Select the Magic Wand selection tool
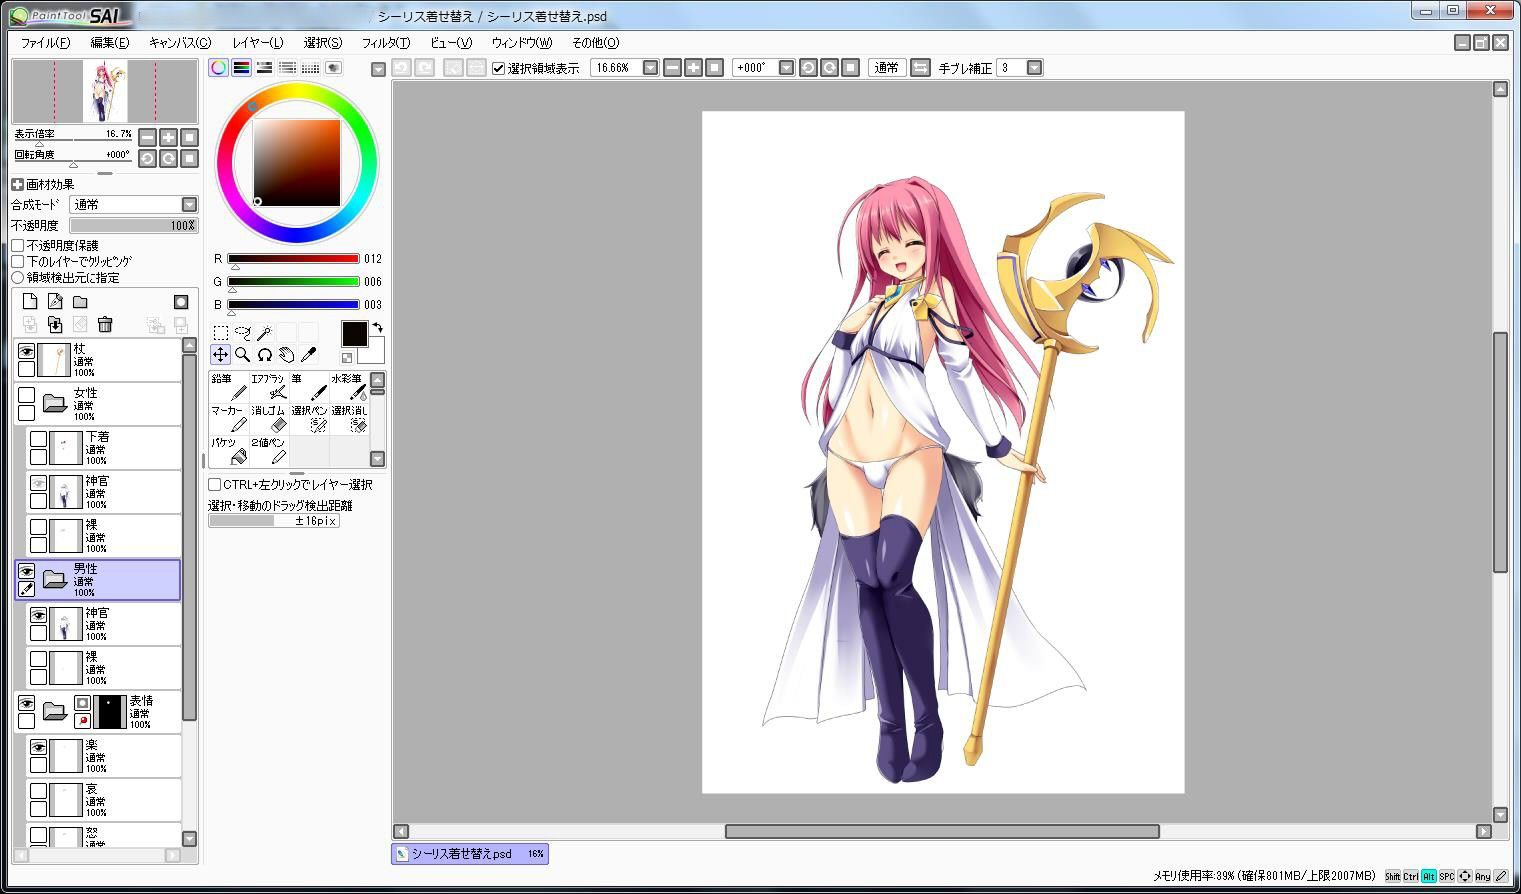1521x894 pixels. (264, 332)
